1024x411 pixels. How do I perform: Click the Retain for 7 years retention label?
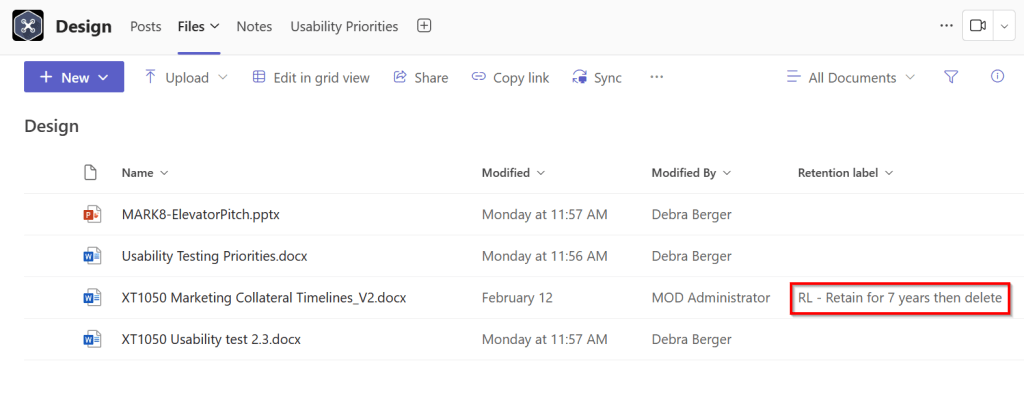[x=900, y=298]
